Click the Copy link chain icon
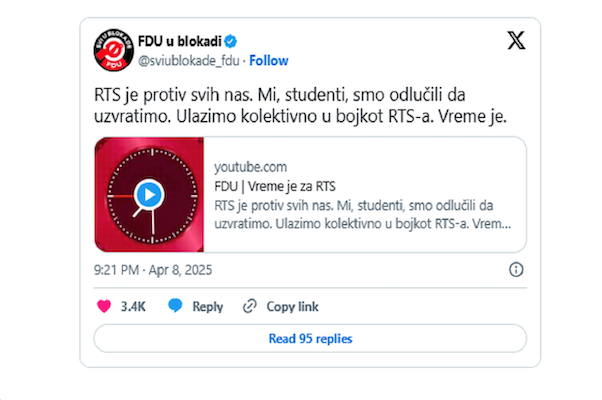Viewport: 602px width, 400px height. pyautogui.click(x=250, y=306)
